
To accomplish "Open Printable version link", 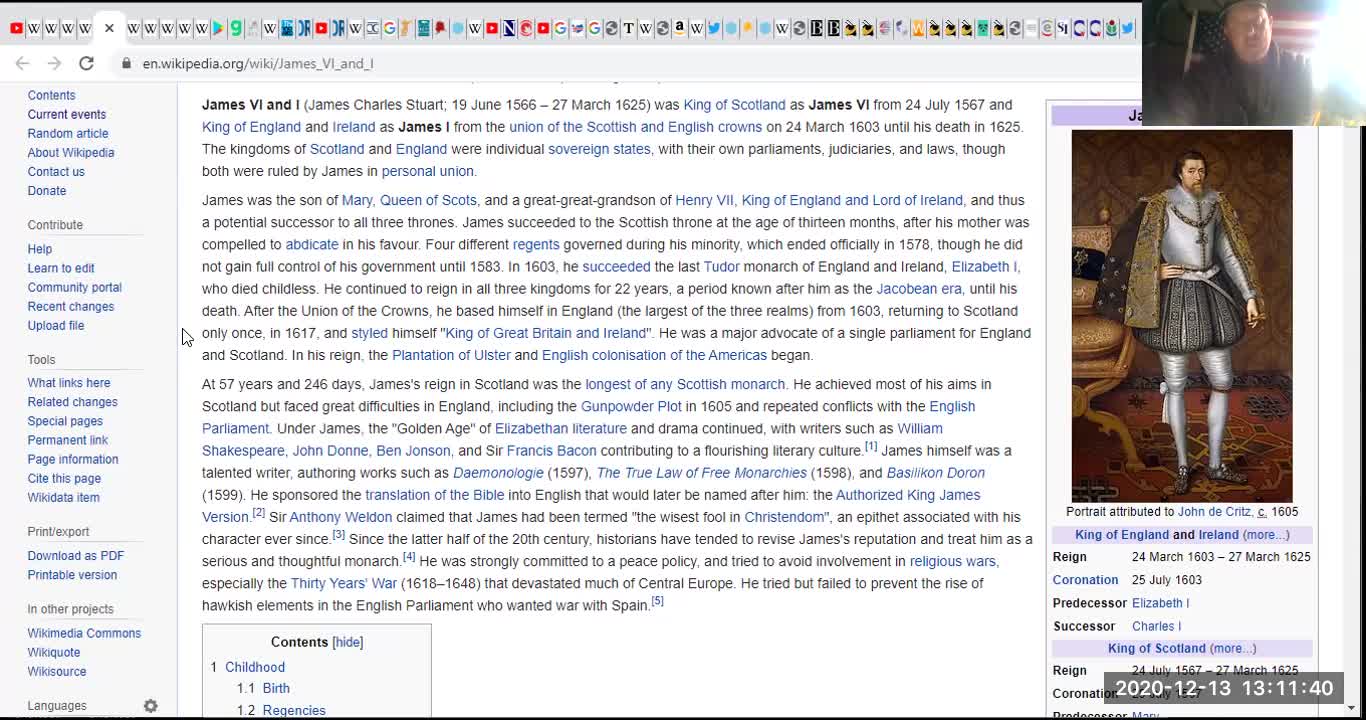I will (x=72, y=575).
